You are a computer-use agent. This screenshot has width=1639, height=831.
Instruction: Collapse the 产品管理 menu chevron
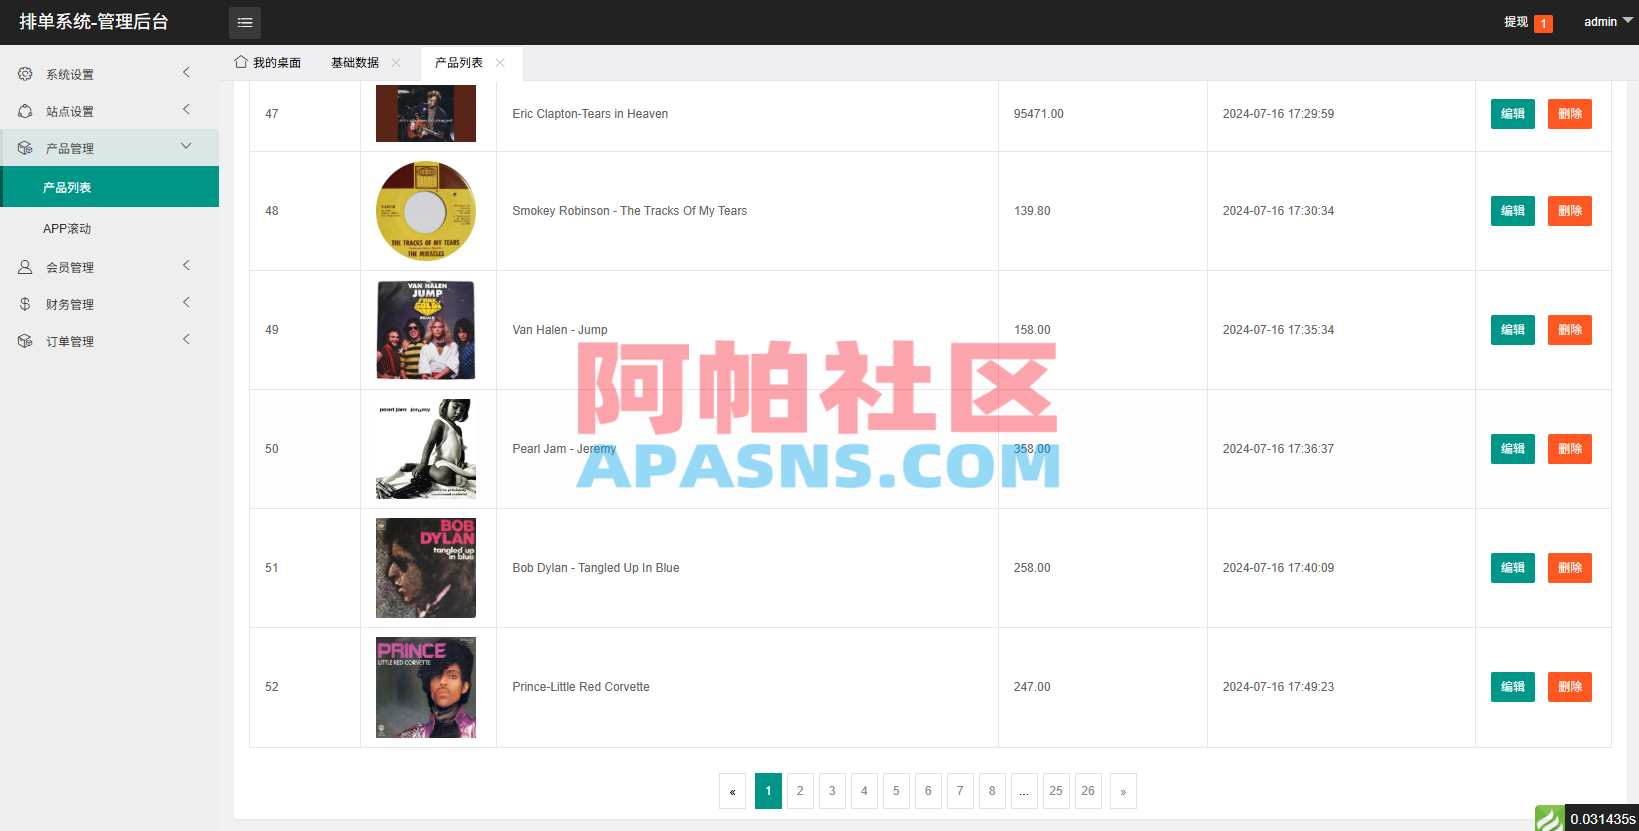coord(186,146)
